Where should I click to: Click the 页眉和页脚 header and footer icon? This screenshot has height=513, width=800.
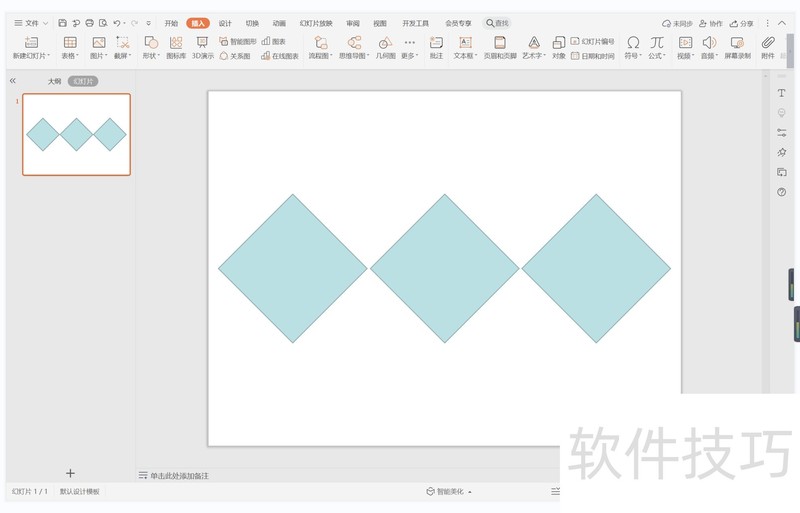tap(500, 47)
